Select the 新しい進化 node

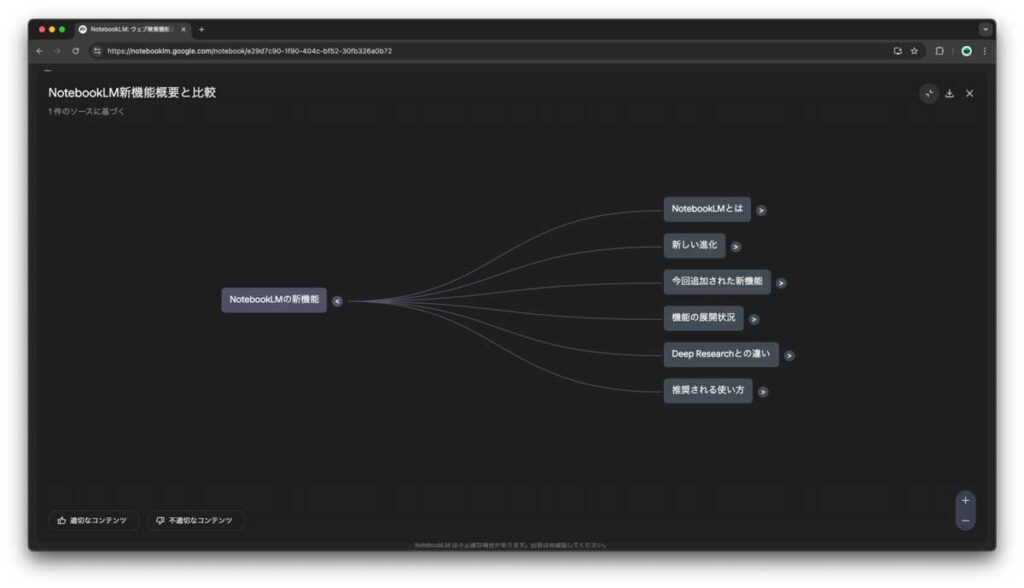694,245
